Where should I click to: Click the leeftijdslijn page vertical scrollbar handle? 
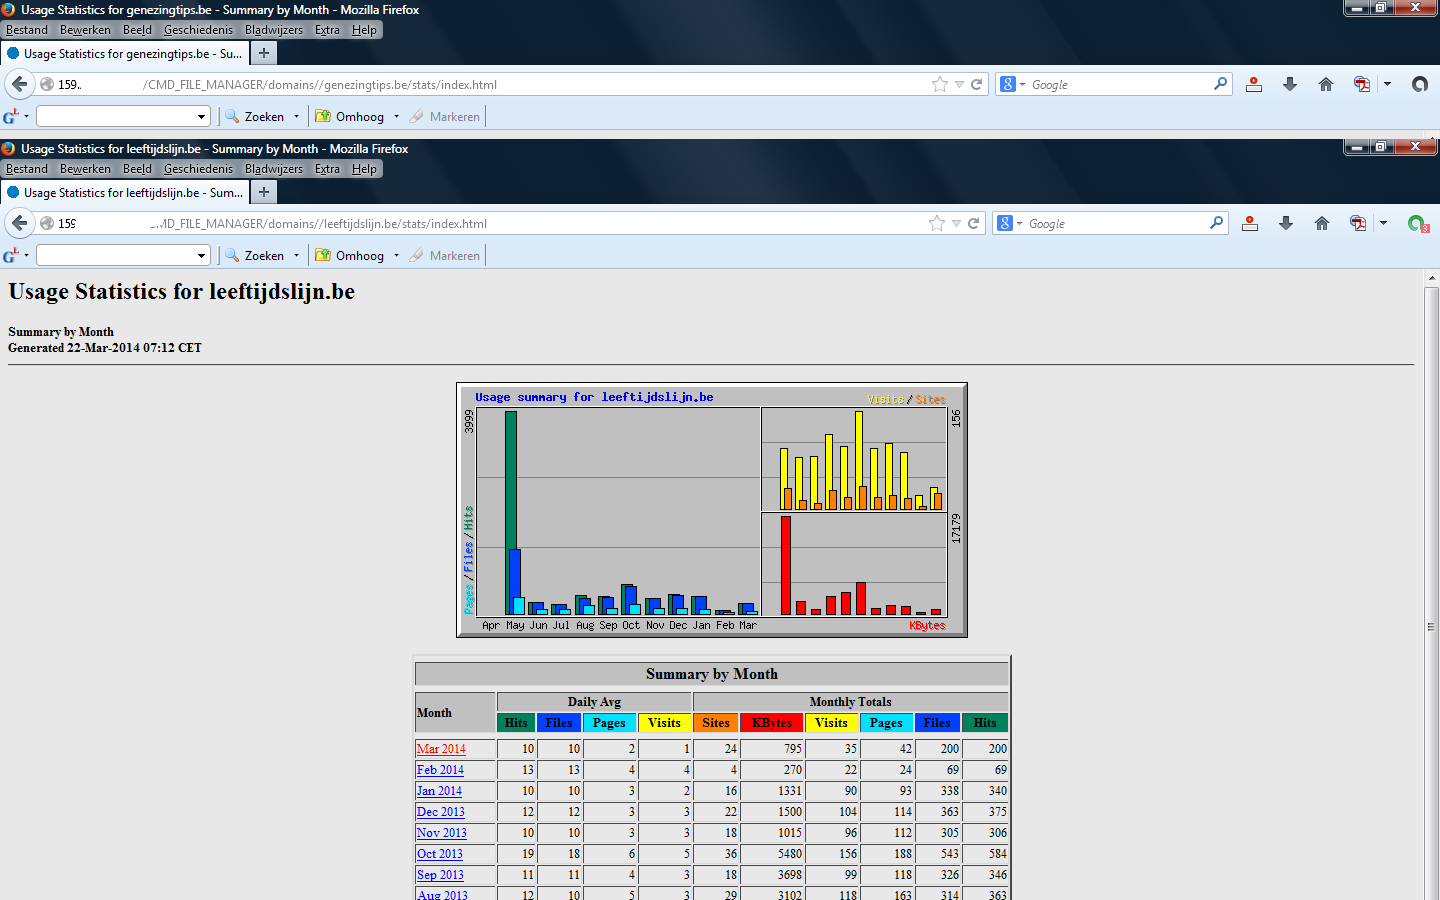pos(1431,626)
